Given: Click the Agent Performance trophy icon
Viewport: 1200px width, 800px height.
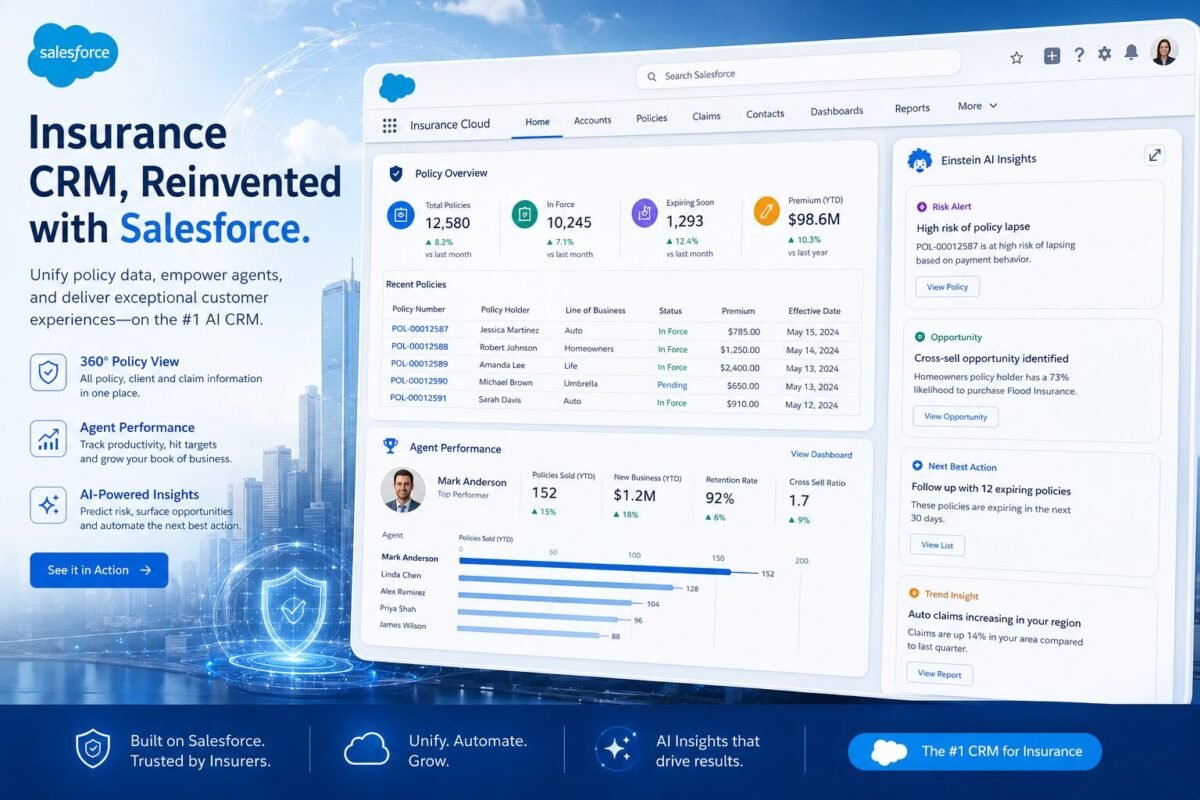Looking at the screenshot, I should pos(390,446).
